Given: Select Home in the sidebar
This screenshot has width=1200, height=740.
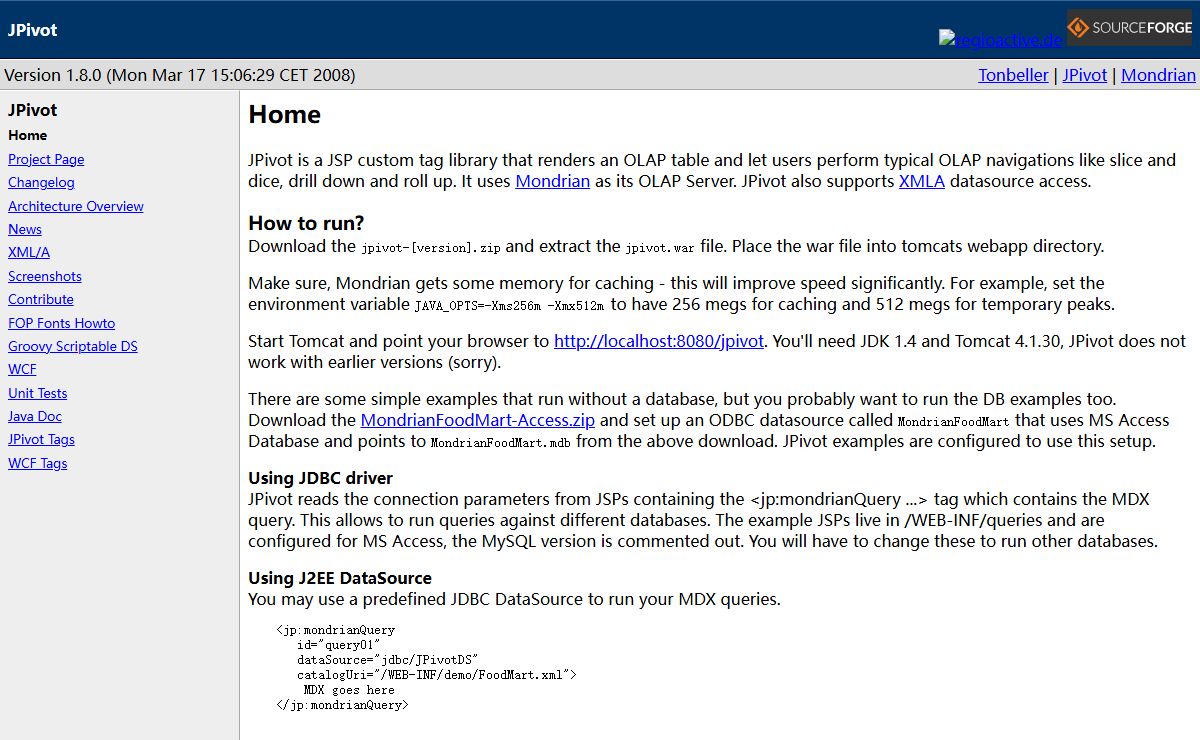Looking at the screenshot, I should pyautogui.click(x=27, y=135).
